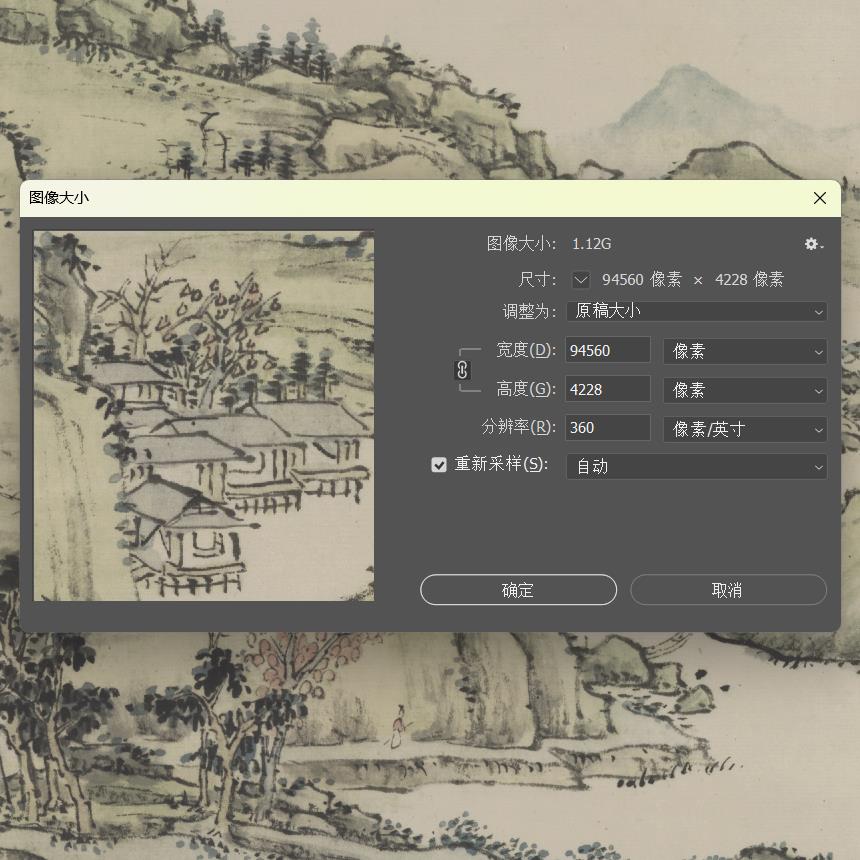Image resolution: width=860 pixels, height=860 pixels.
Task: Toggle the constrain proportions chain link
Action: click(462, 370)
